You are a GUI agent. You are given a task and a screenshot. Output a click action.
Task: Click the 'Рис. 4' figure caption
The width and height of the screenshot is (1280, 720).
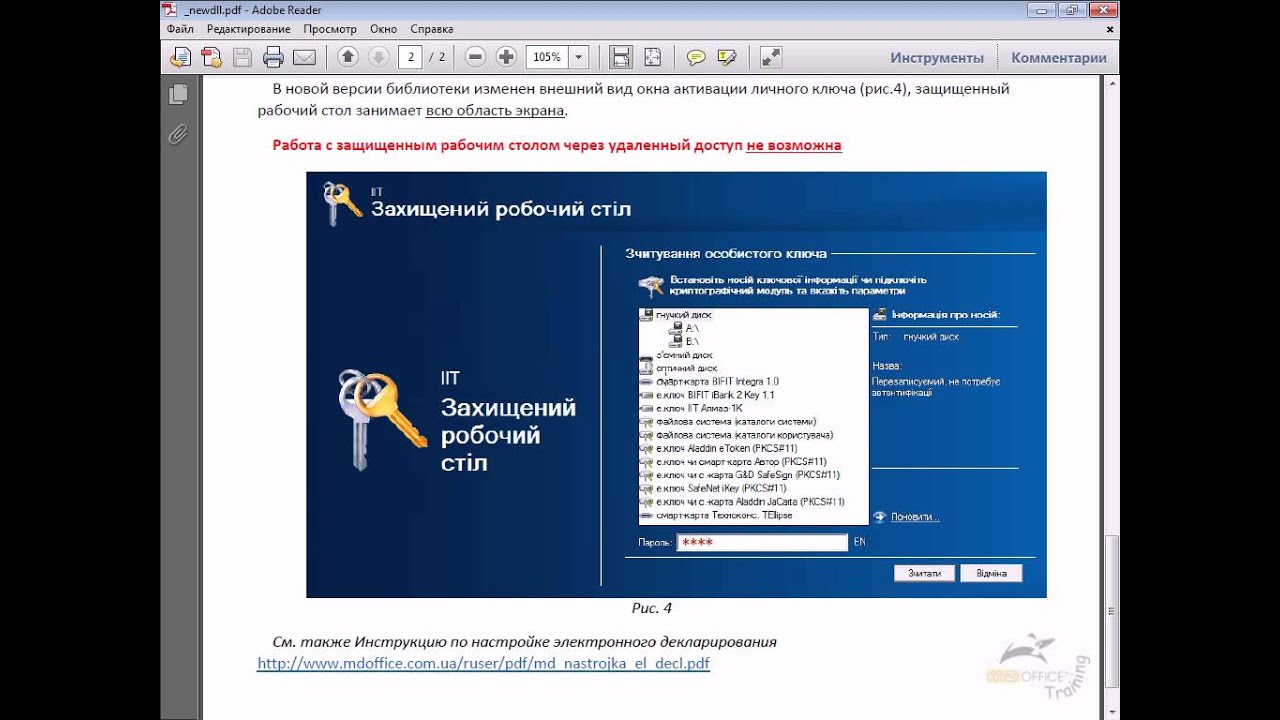click(x=651, y=607)
